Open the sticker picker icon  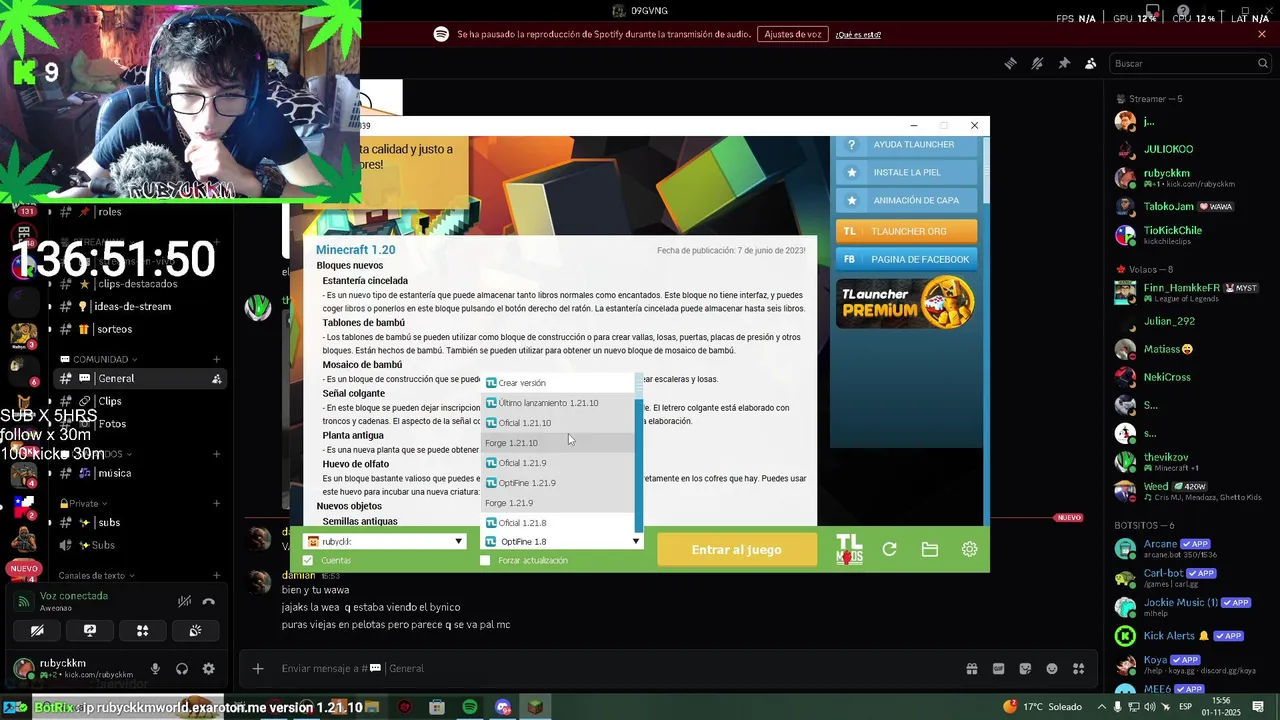(x=1025, y=668)
